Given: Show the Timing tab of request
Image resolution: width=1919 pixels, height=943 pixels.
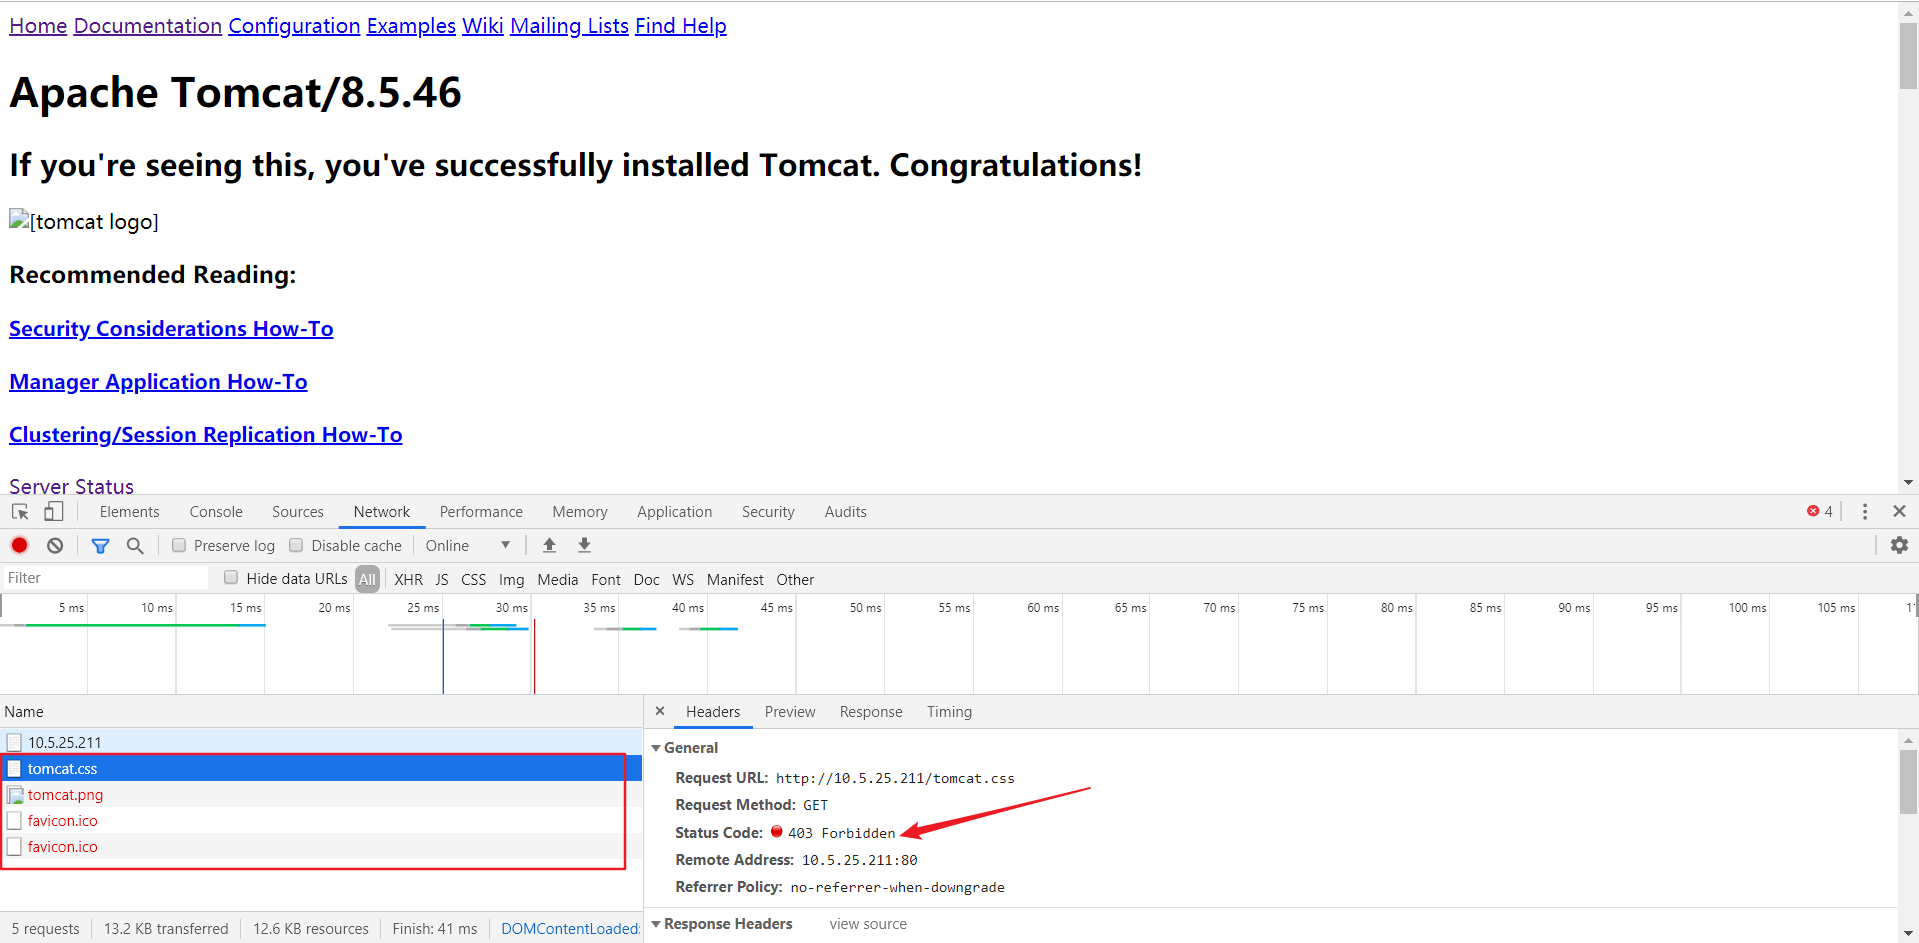Looking at the screenshot, I should tap(949, 712).
